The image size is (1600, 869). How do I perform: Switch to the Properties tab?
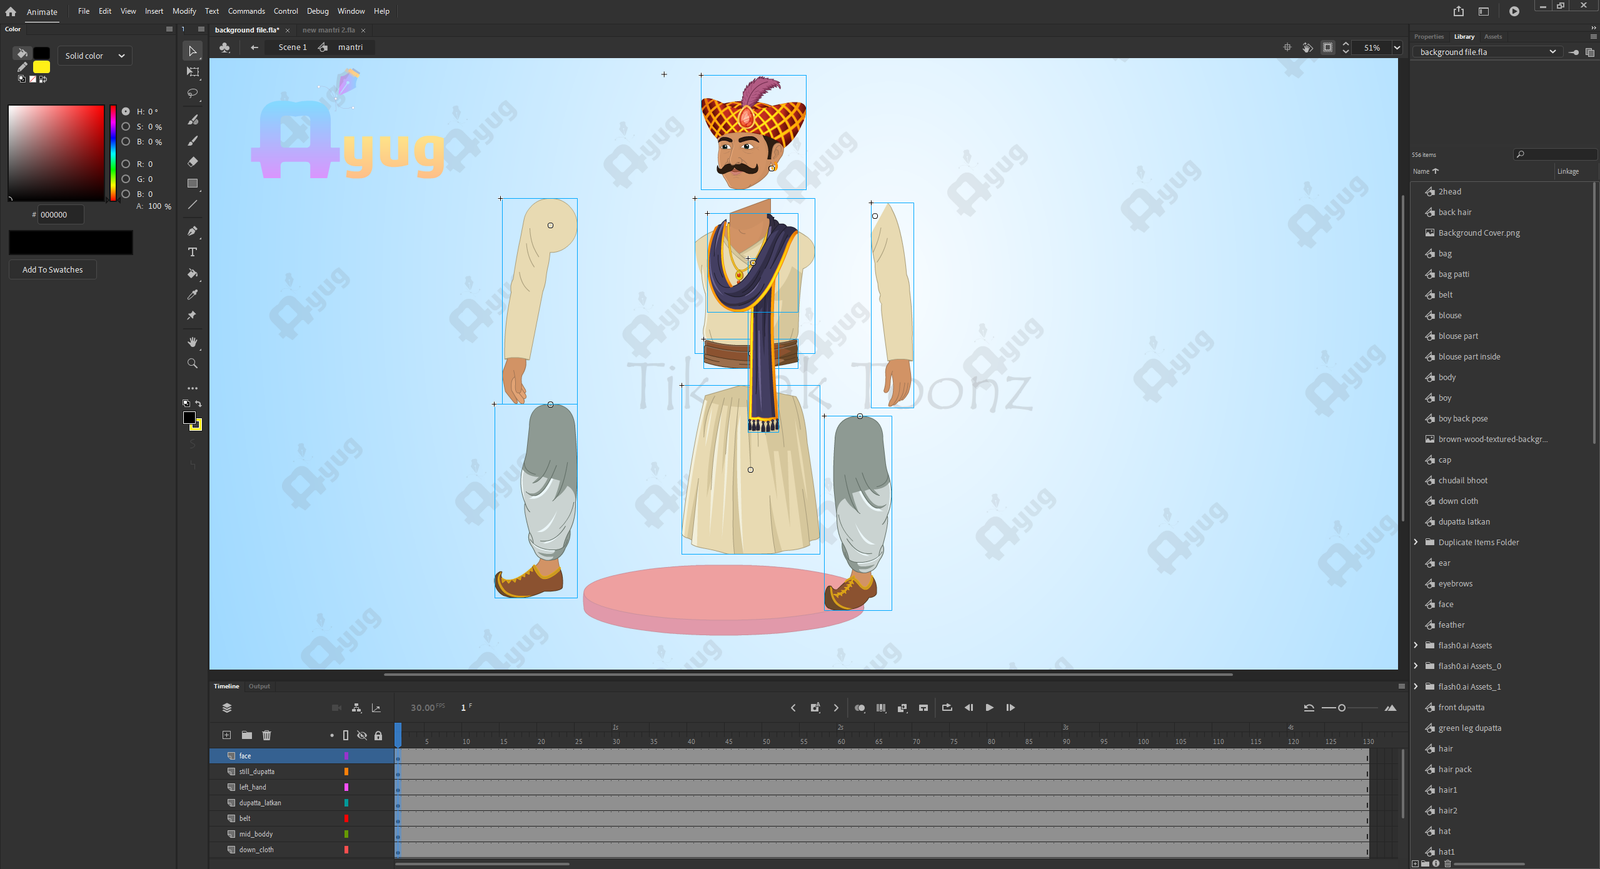[1428, 36]
